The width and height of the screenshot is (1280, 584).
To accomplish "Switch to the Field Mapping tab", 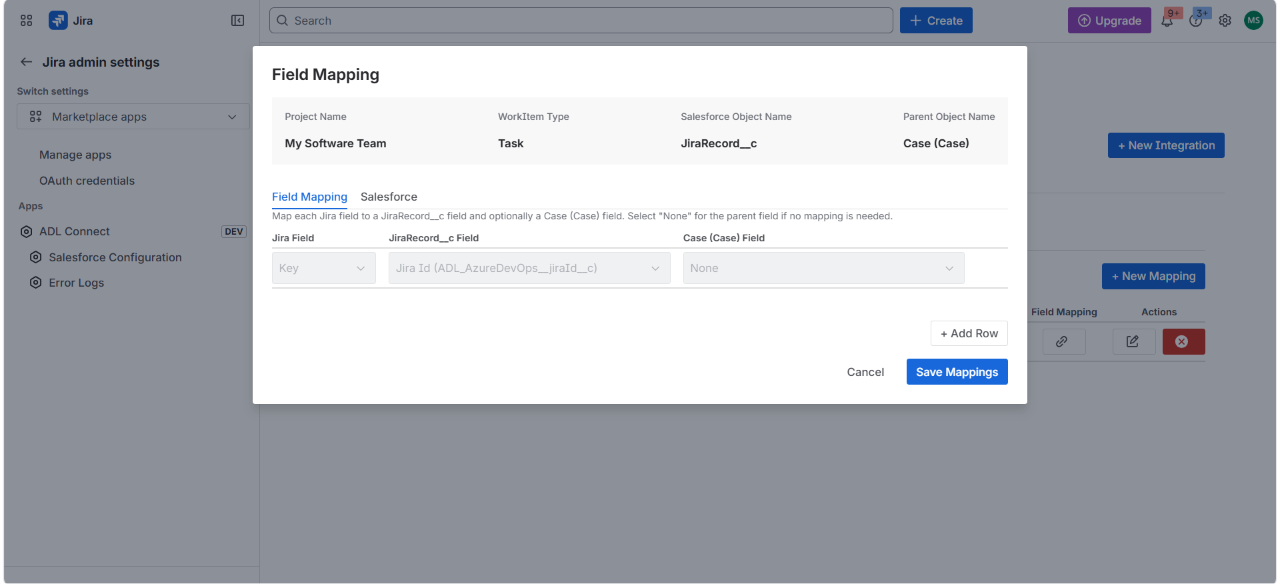I will click(310, 197).
